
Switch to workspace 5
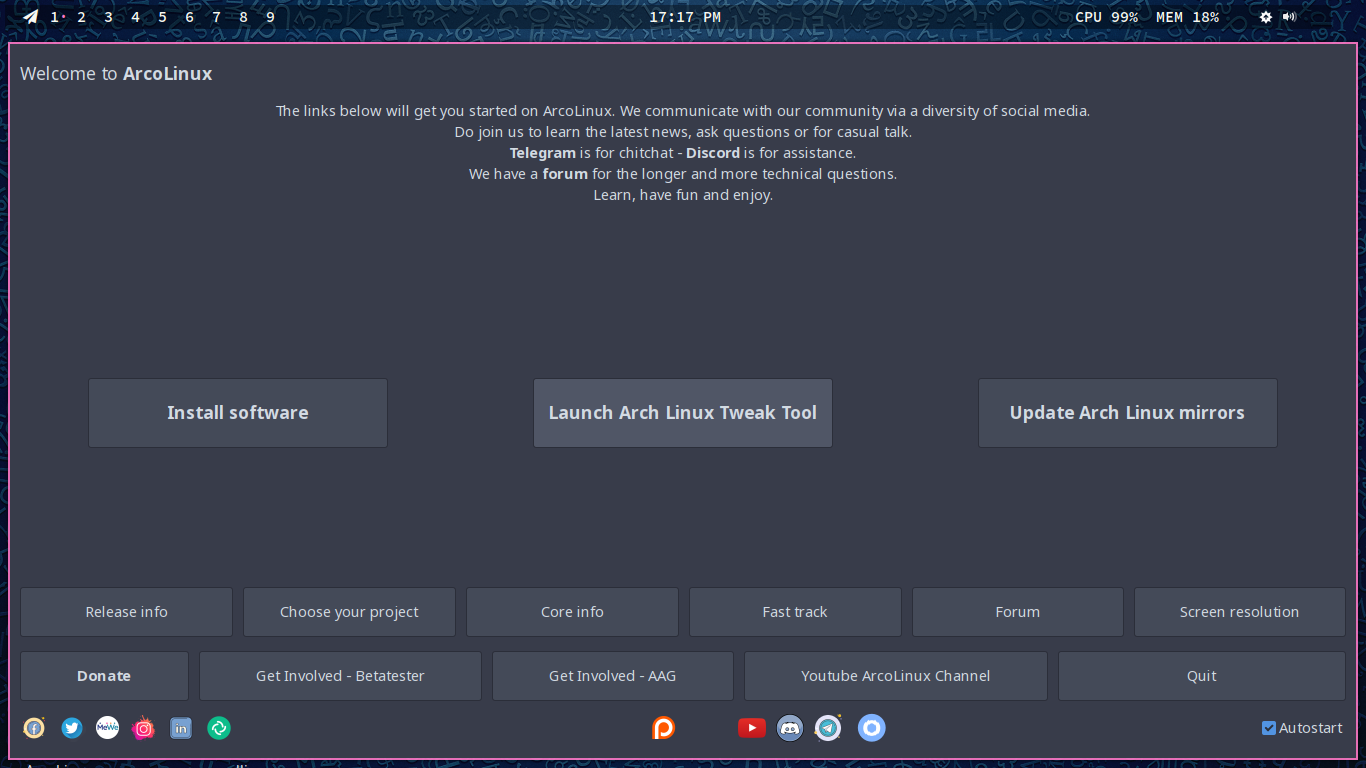(163, 17)
